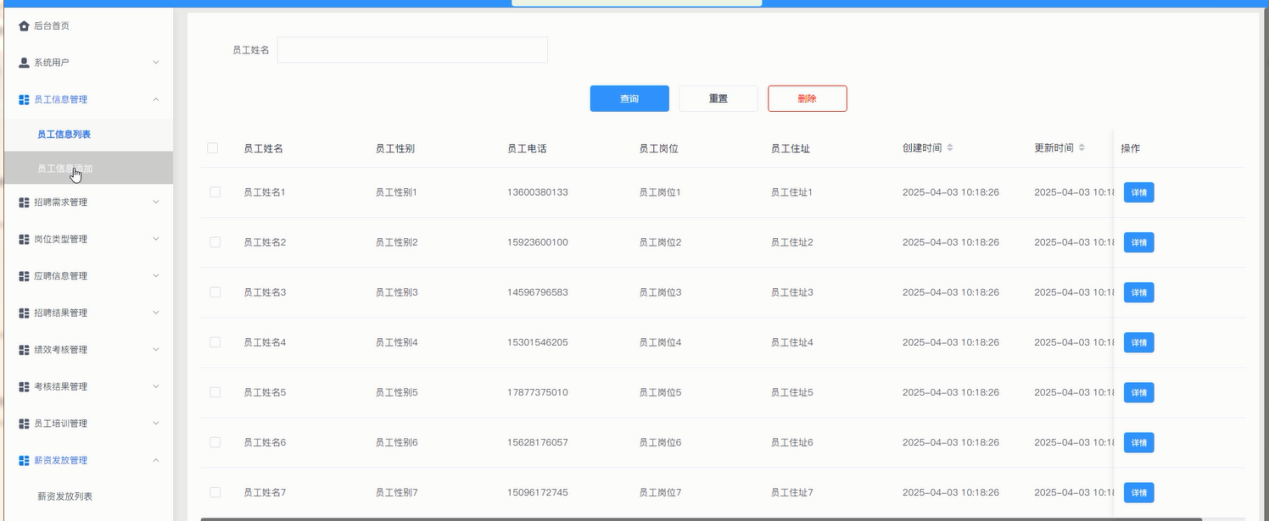Open 详情 for 员工姓名7 row
This screenshot has height=521, width=1269.
point(1139,492)
